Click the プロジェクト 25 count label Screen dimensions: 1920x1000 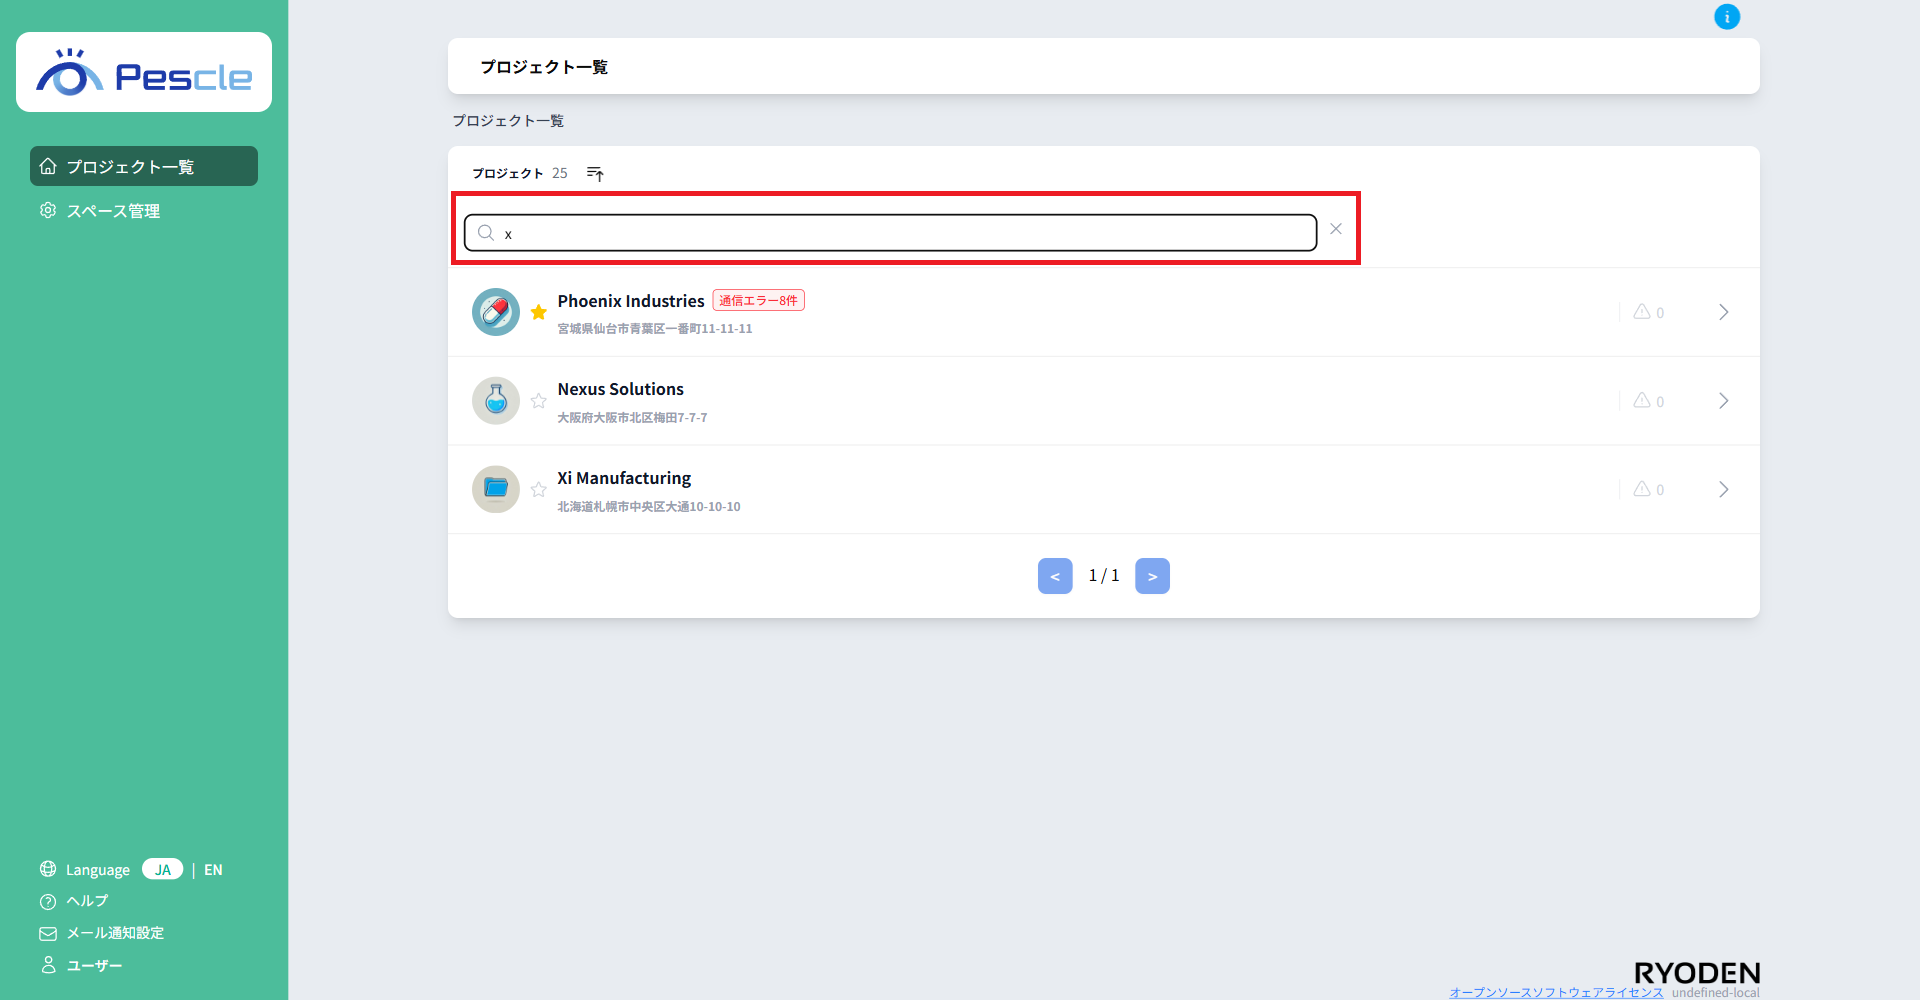click(x=520, y=174)
